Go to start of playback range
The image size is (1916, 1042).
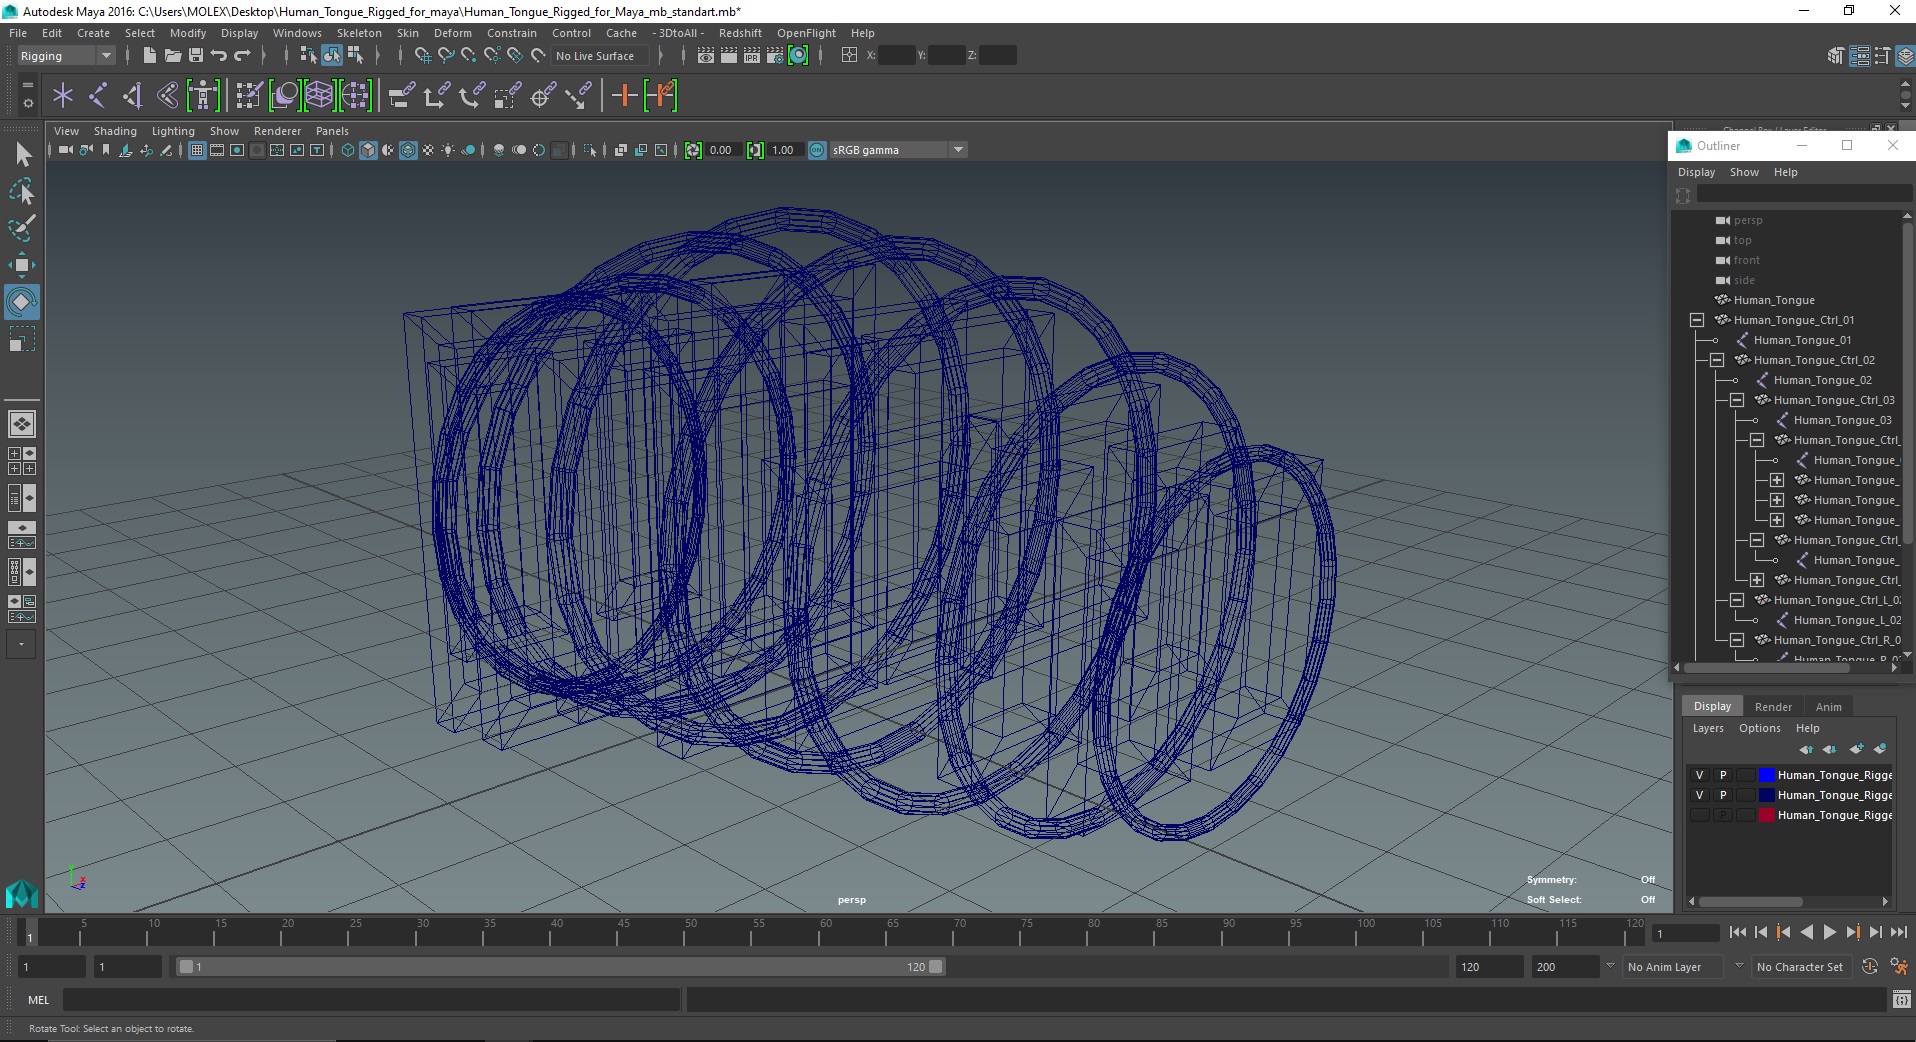coord(1738,932)
